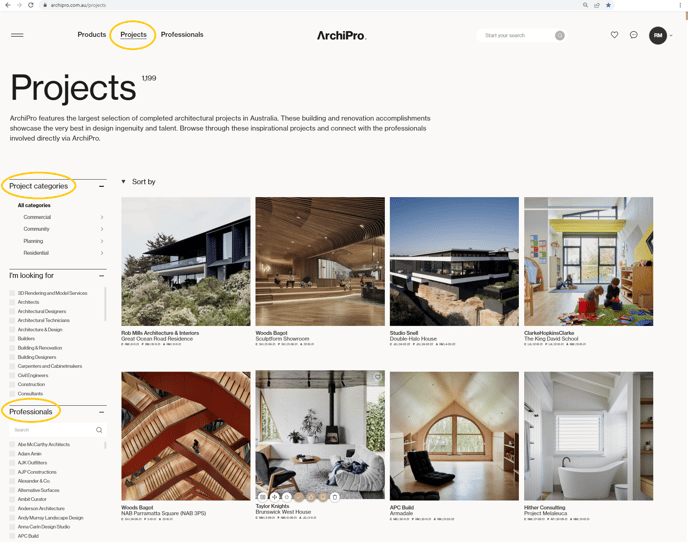Open the Professionals nav item in the header
This screenshot has height=542, width=688.
(x=182, y=35)
